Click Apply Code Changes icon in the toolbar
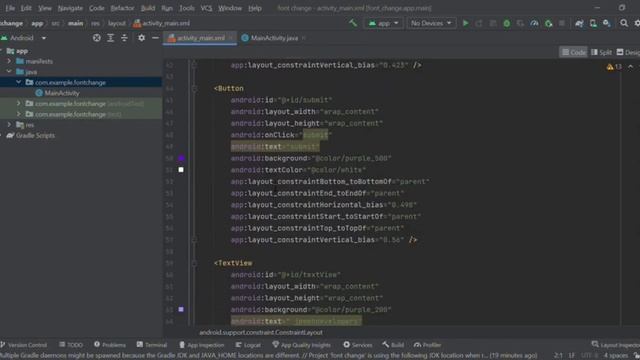This screenshot has width=640, height=360. point(493,23)
